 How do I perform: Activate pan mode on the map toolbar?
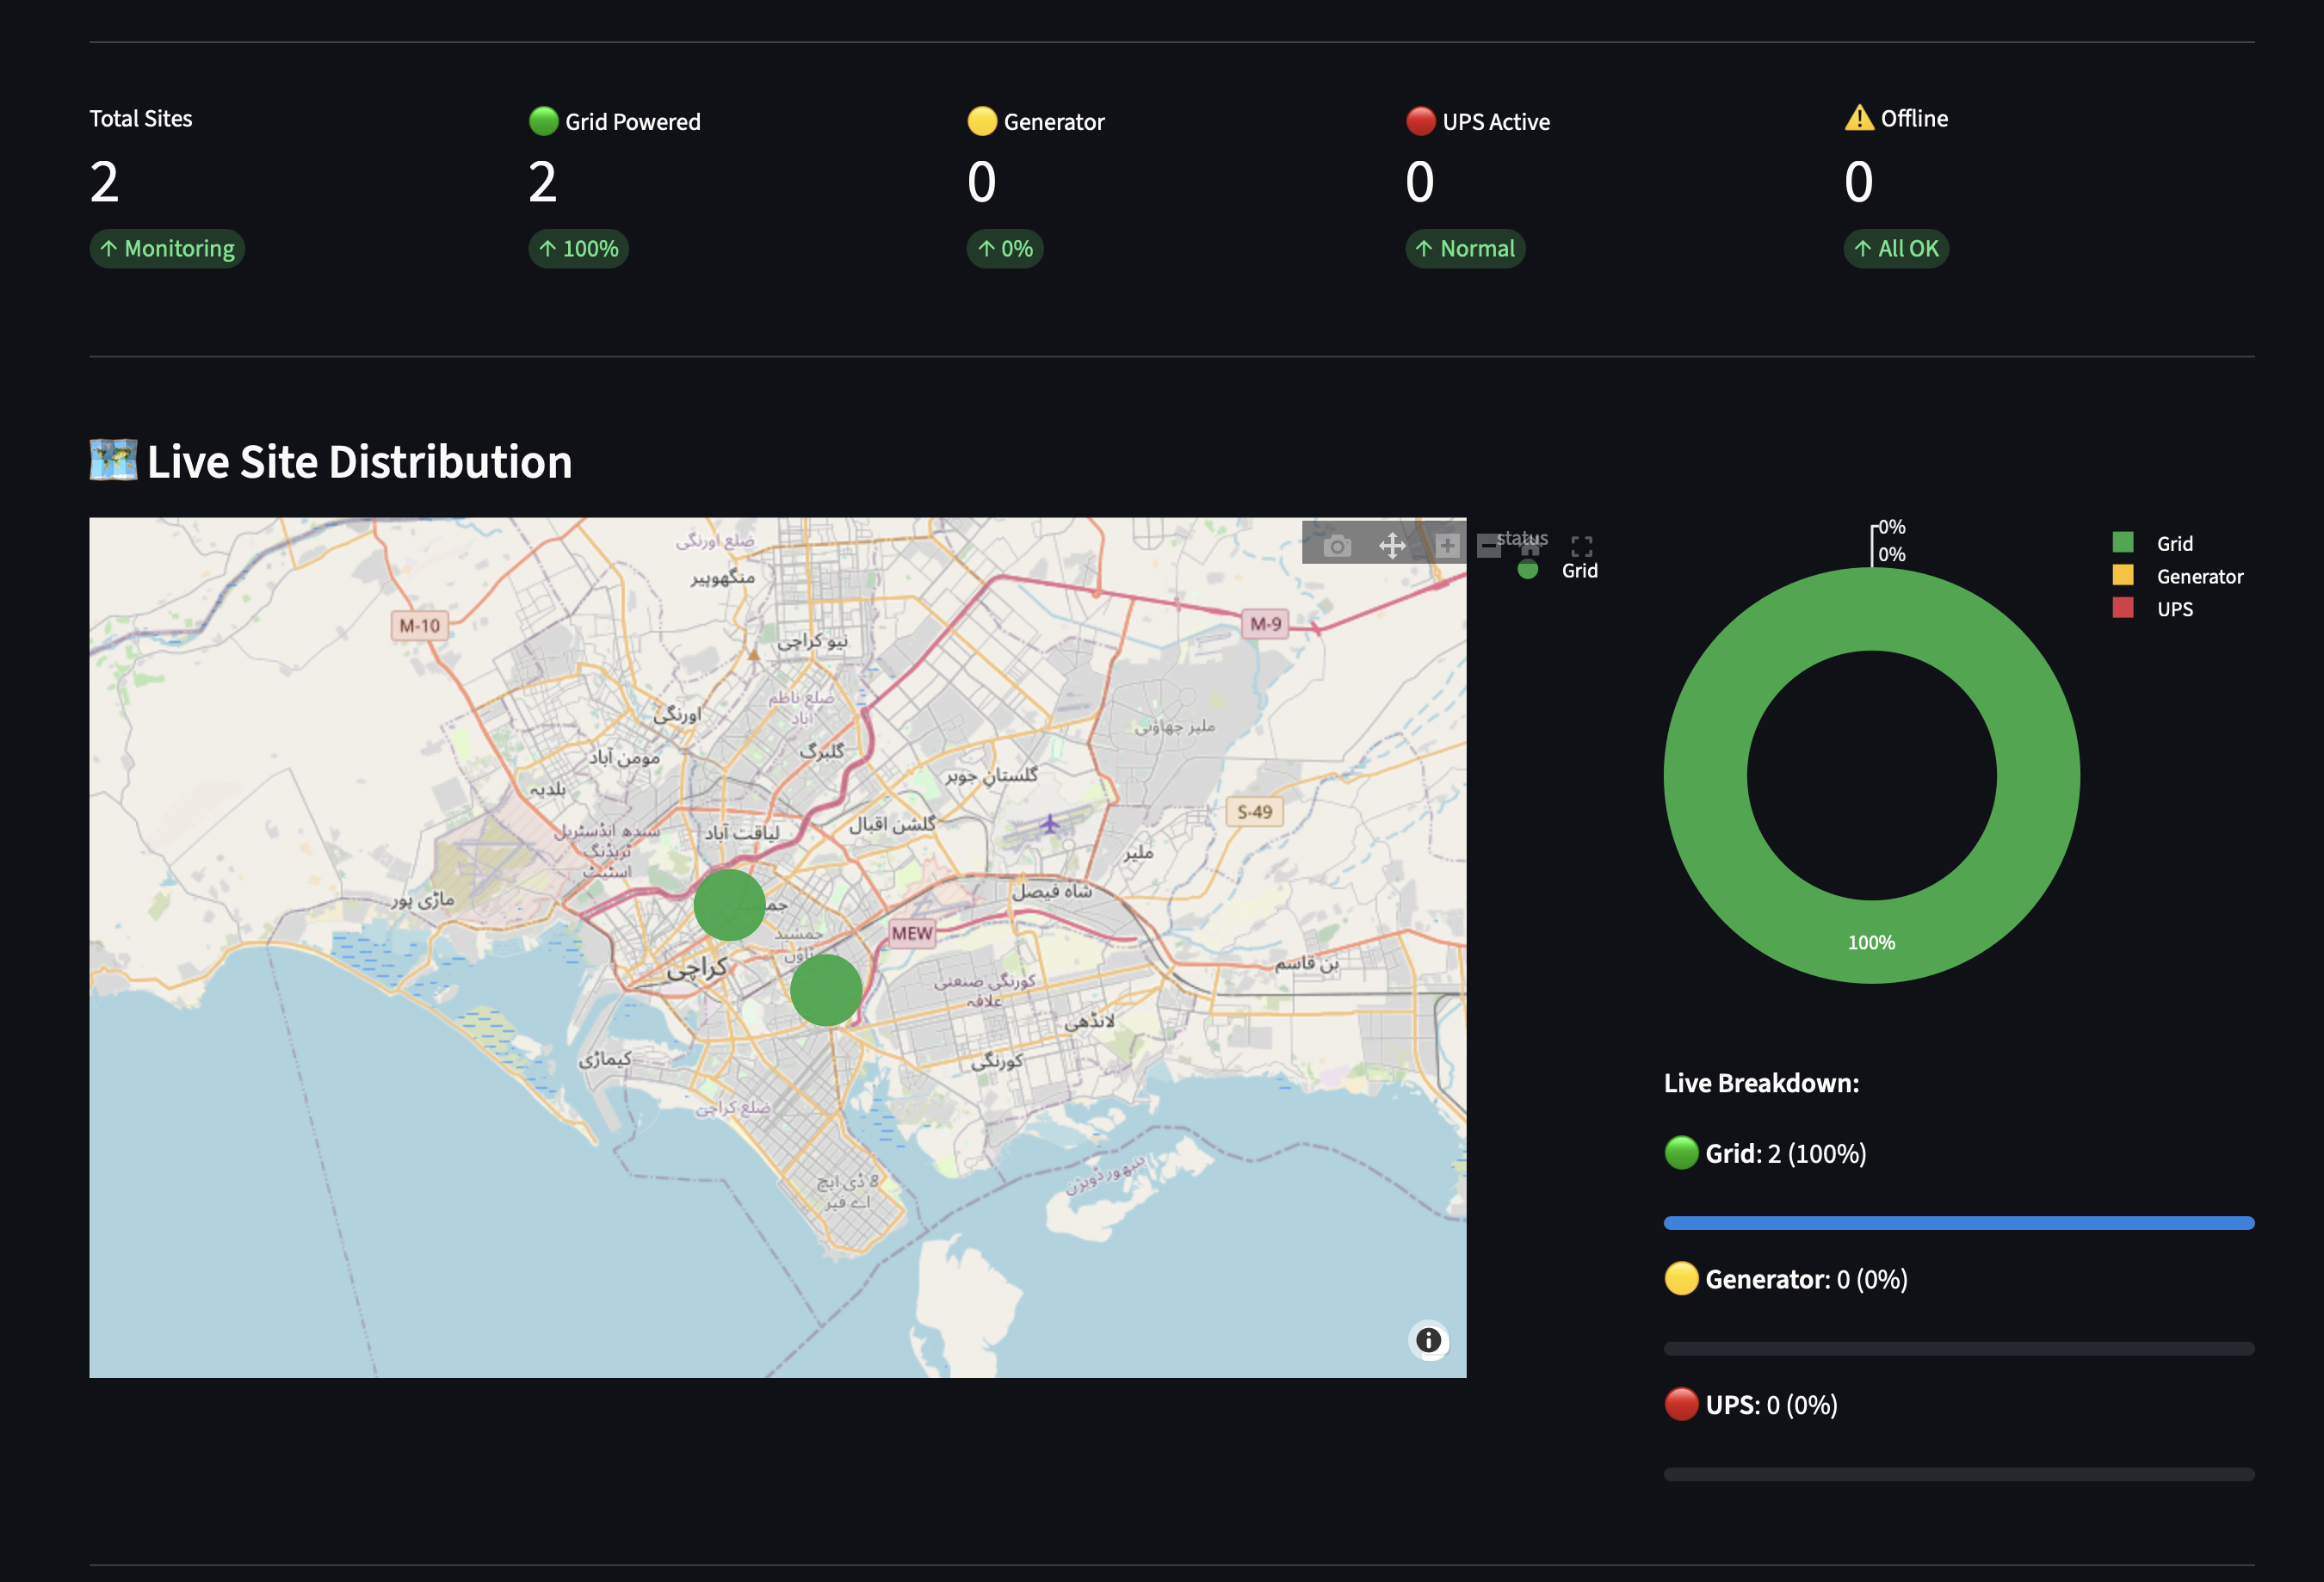tap(1392, 547)
